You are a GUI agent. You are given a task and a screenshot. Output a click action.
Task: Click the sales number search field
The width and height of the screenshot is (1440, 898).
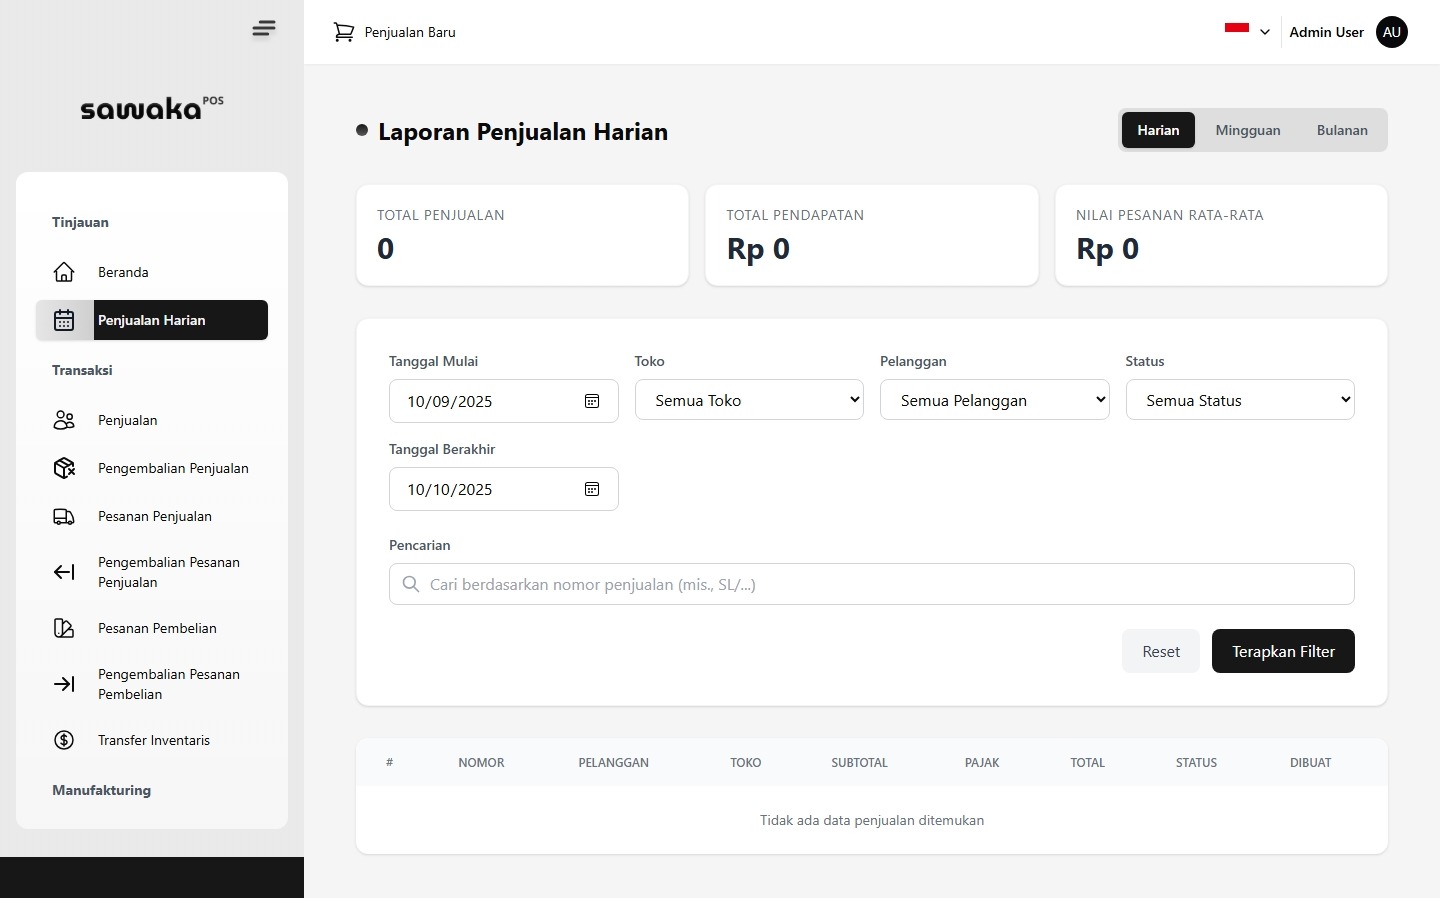880,584
